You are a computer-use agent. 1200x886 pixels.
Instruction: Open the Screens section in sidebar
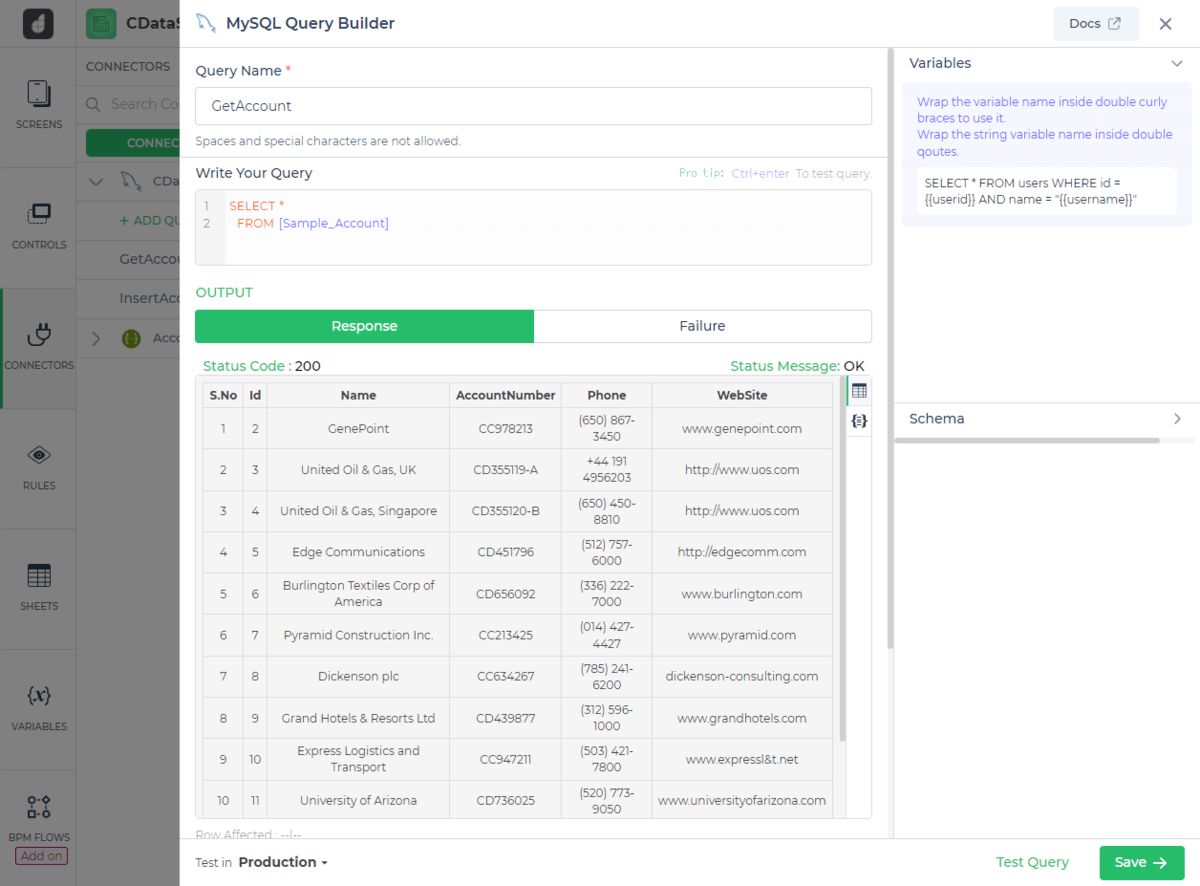pos(39,105)
